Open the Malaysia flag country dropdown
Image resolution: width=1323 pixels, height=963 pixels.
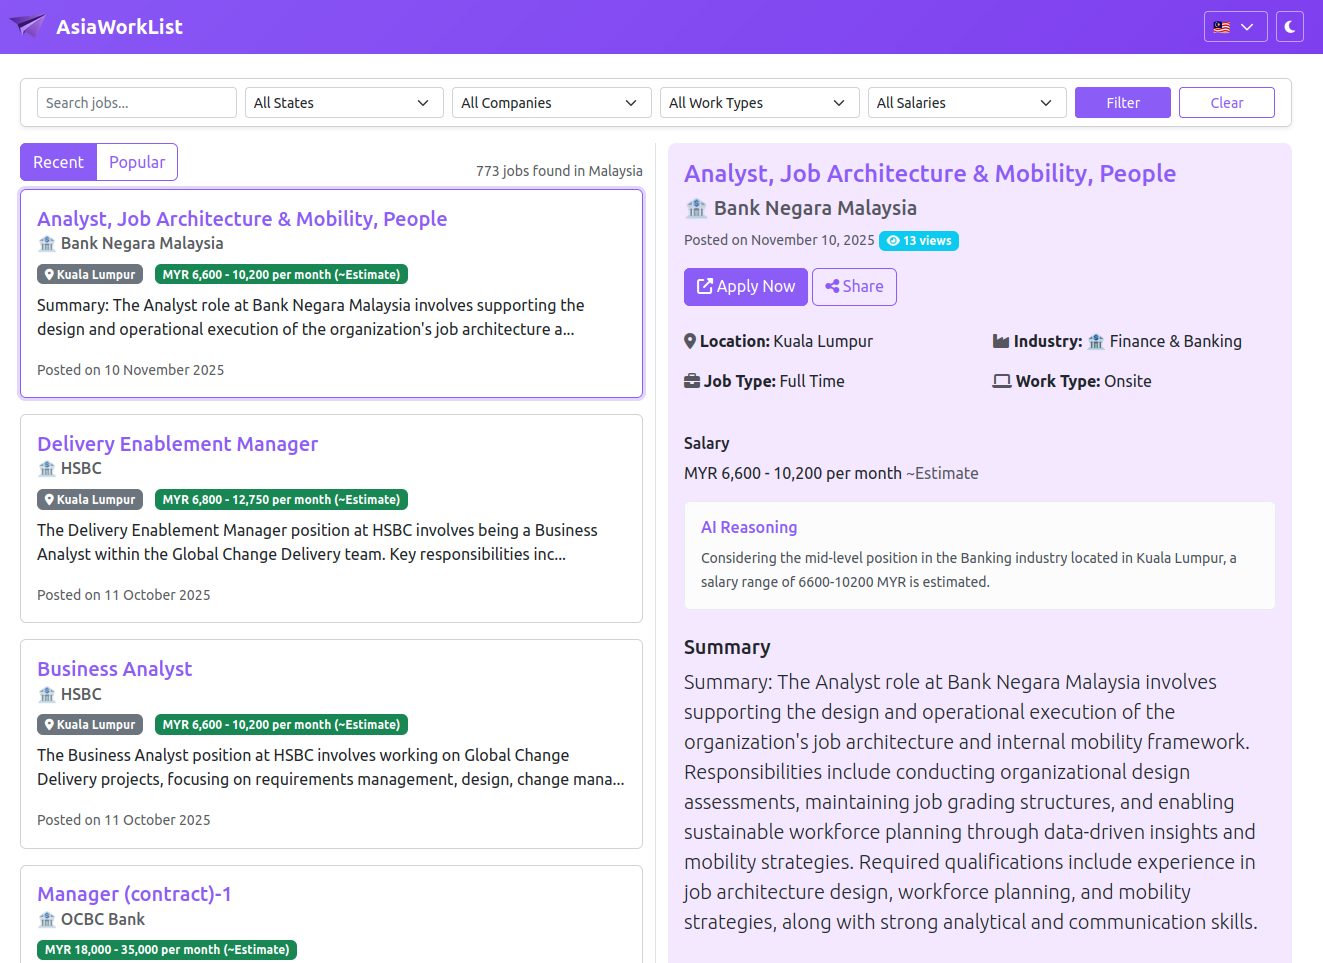pyautogui.click(x=1235, y=27)
